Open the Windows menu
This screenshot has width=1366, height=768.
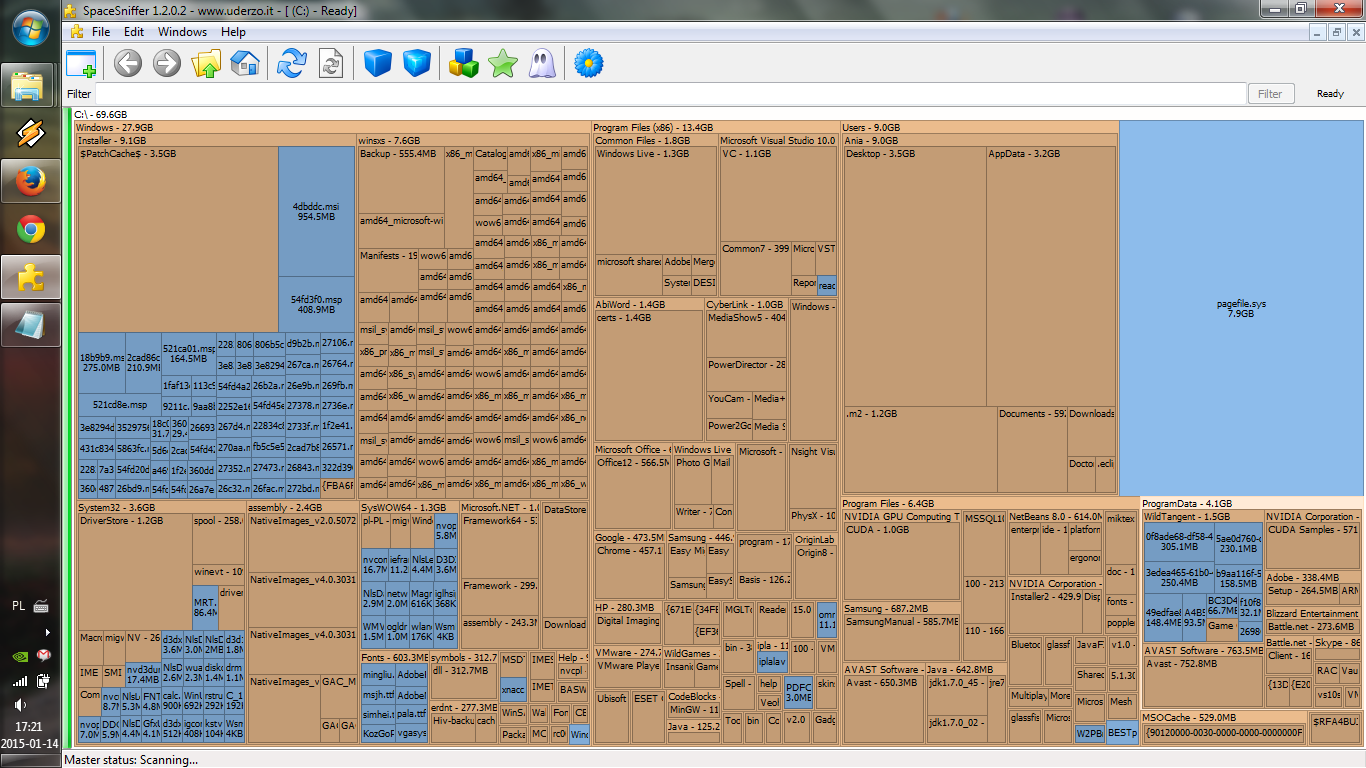pyautogui.click(x=183, y=32)
